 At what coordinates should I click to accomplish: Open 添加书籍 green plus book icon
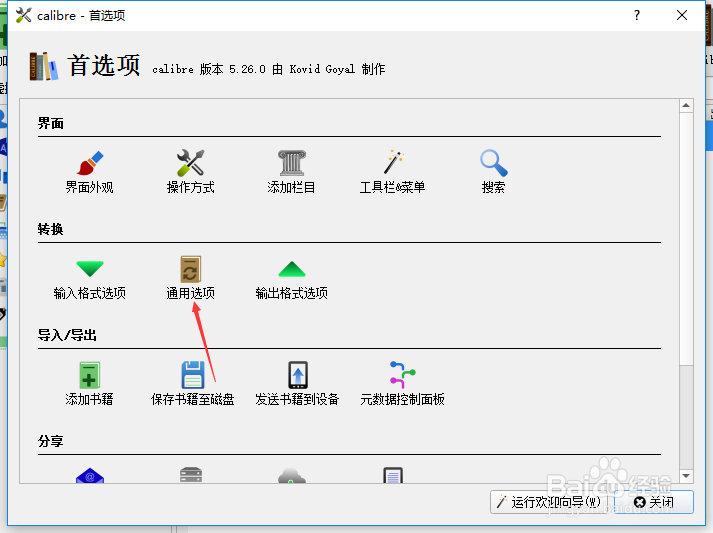(90, 375)
